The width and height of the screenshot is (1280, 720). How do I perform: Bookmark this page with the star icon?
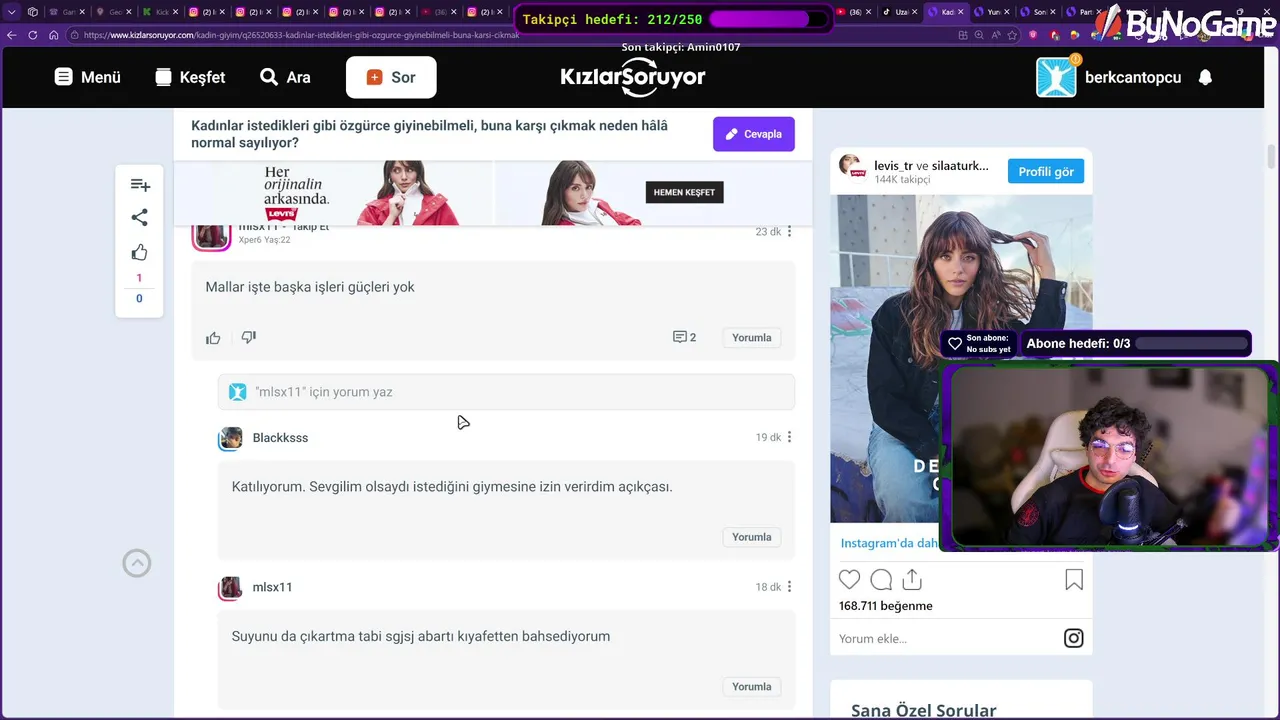coord(1011,35)
